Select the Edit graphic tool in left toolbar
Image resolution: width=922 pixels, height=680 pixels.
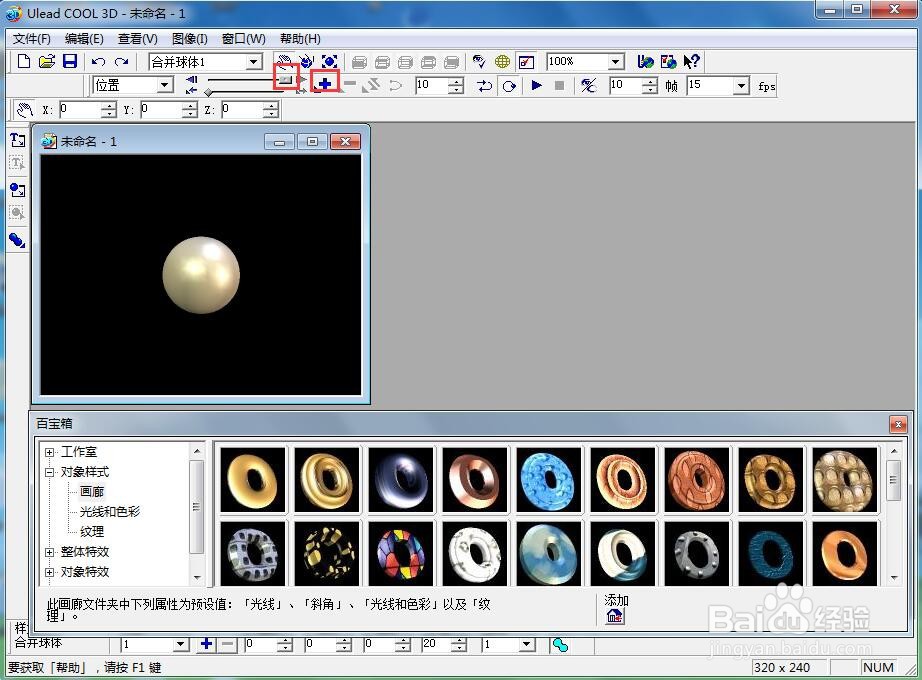(18, 213)
